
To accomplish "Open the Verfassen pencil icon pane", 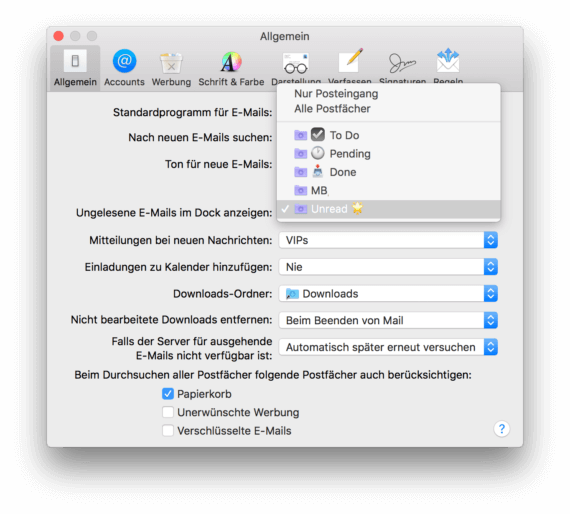I will [350, 66].
